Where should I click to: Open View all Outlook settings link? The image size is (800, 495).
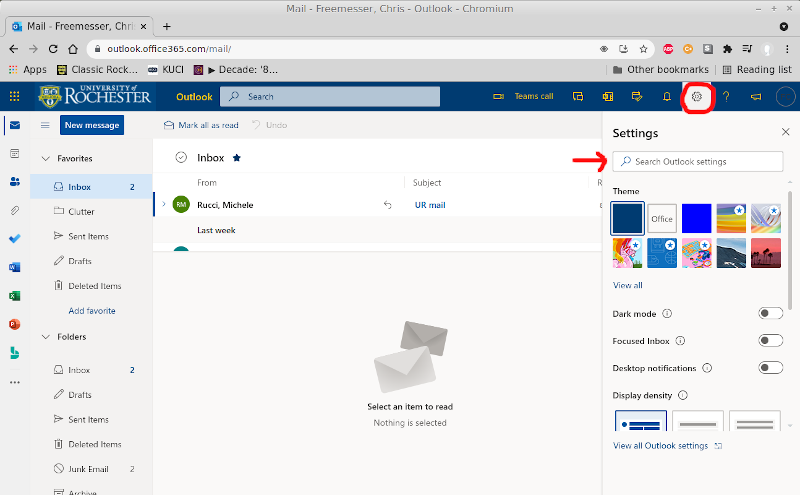coord(660,446)
